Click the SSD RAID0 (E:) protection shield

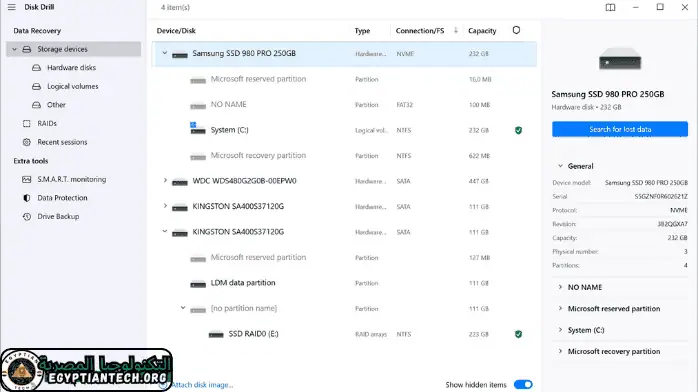coord(518,334)
